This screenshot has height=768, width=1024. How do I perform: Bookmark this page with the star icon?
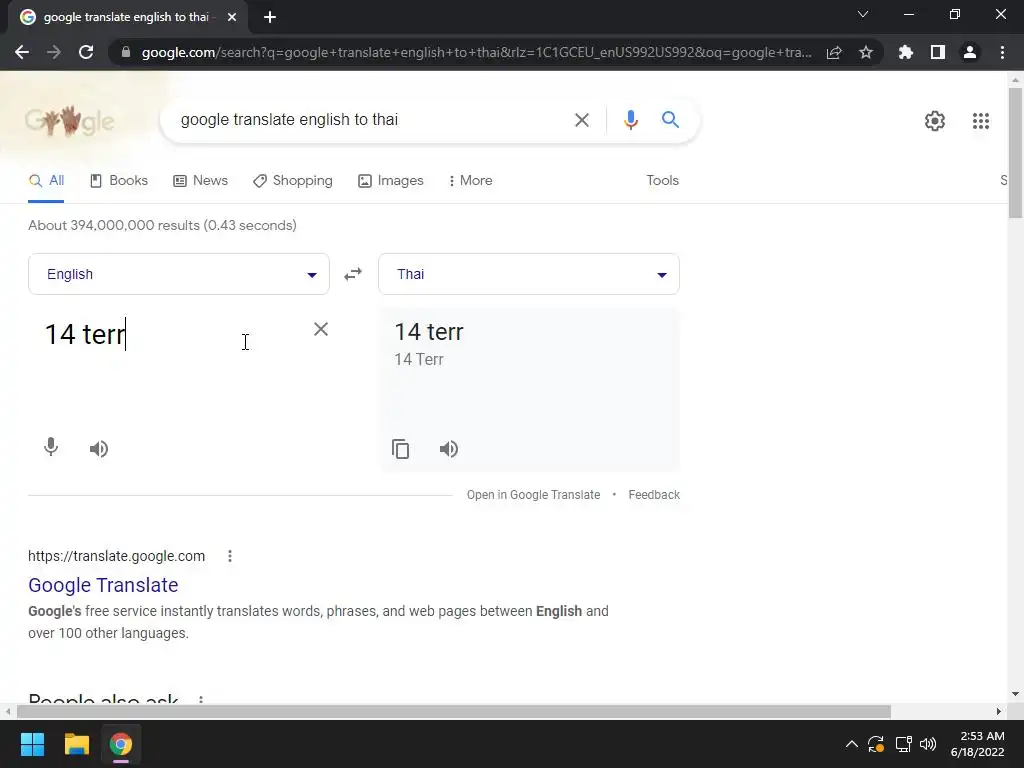866,52
